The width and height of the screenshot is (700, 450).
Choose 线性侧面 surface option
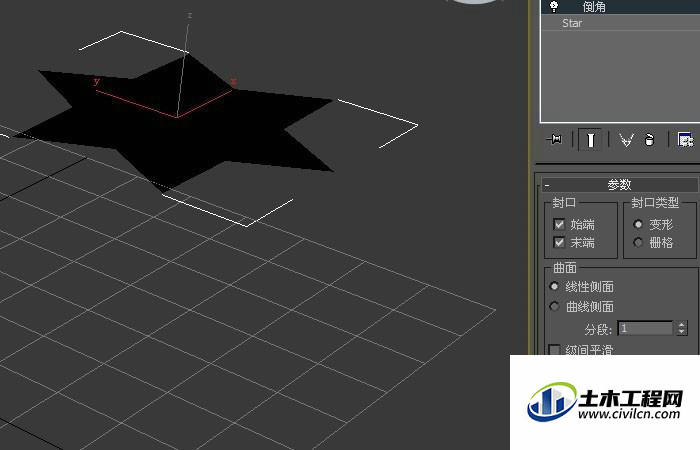(x=554, y=286)
